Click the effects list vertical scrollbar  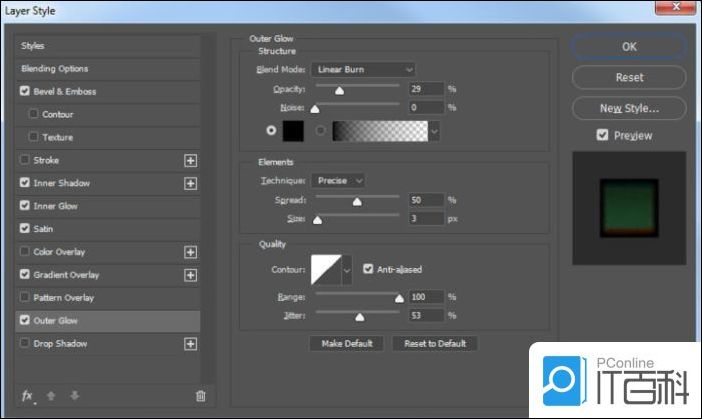[207, 208]
